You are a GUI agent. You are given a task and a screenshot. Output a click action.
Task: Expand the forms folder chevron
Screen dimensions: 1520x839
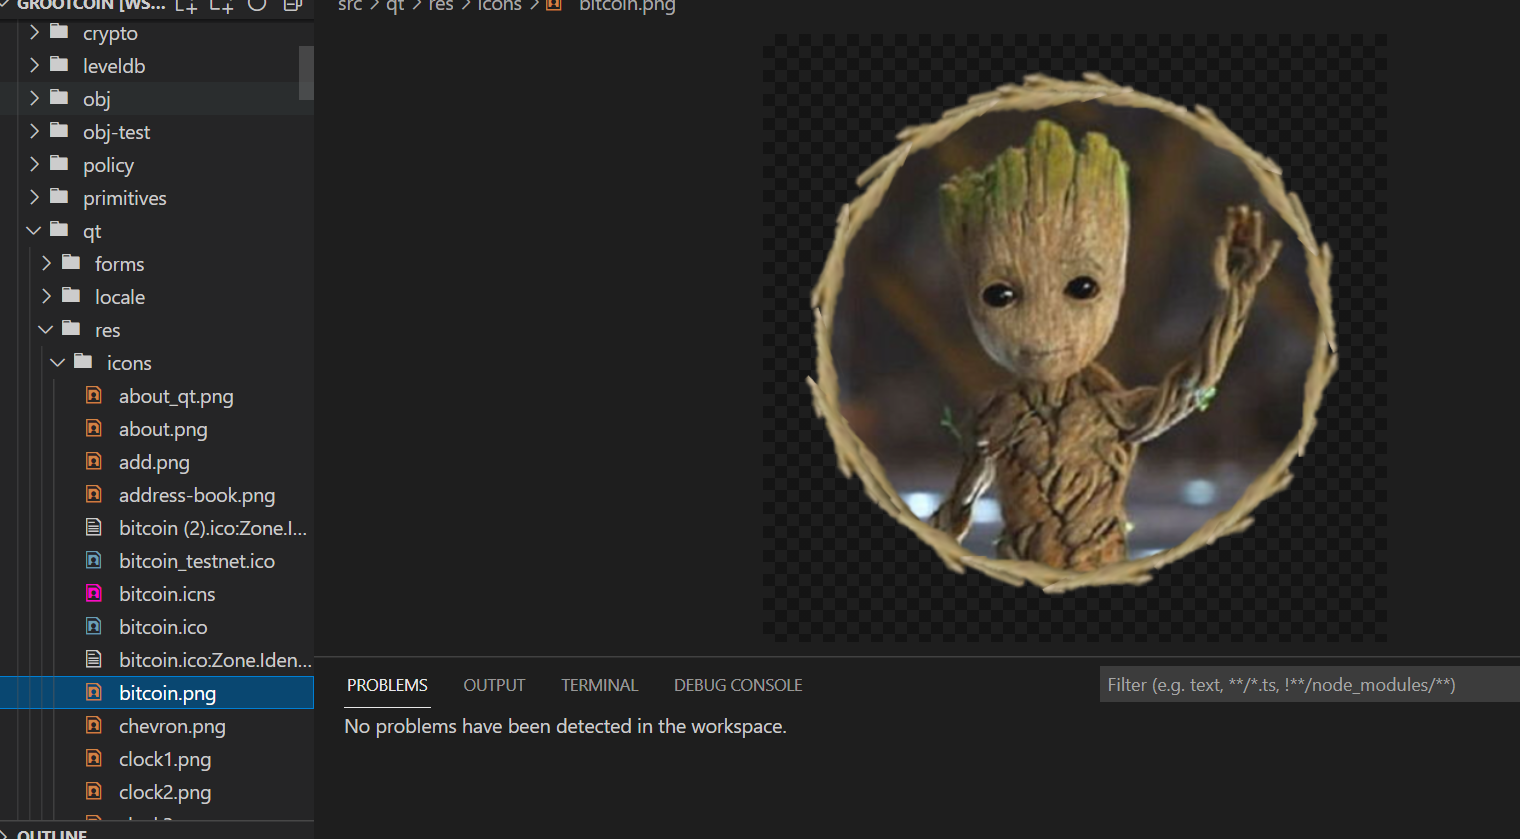pyautogui.click(x=47, y=263)
